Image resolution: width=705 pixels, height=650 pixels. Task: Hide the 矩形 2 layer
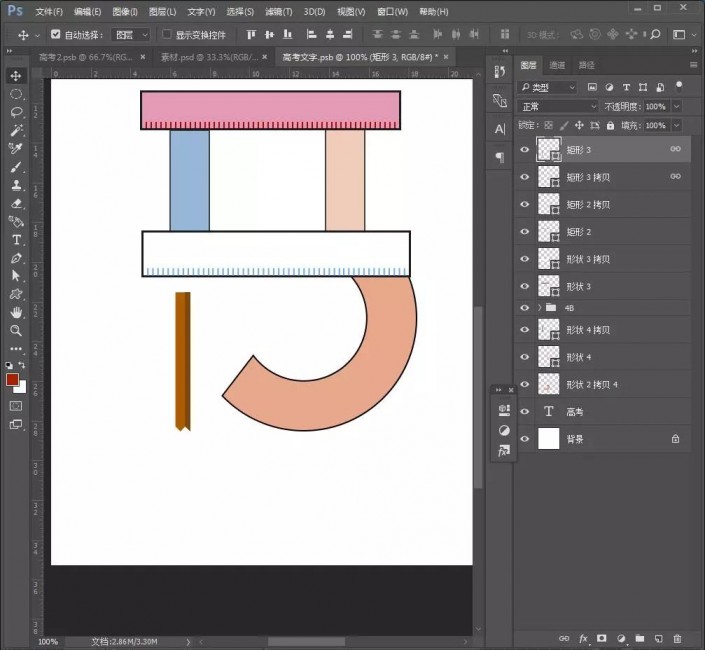[525, 232]
